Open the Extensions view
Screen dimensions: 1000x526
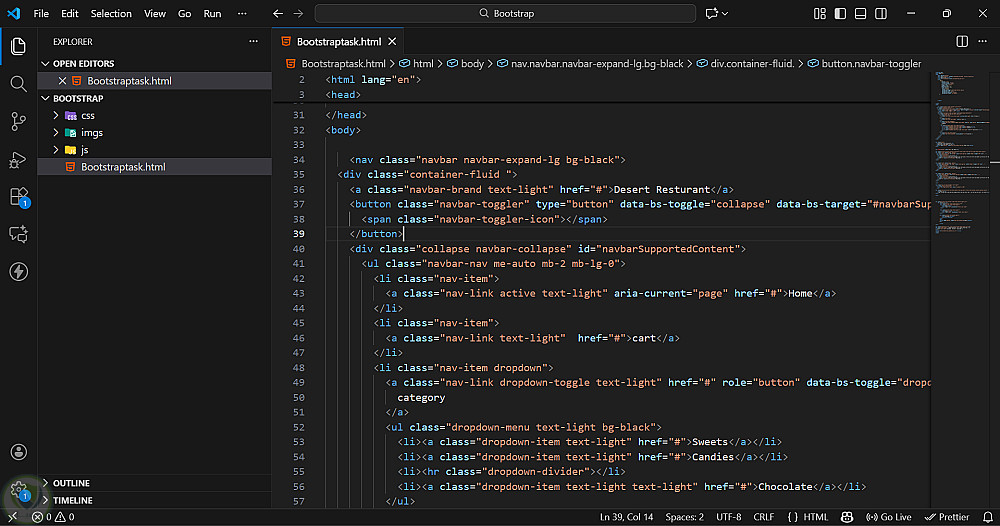click(x=18, y=196)
